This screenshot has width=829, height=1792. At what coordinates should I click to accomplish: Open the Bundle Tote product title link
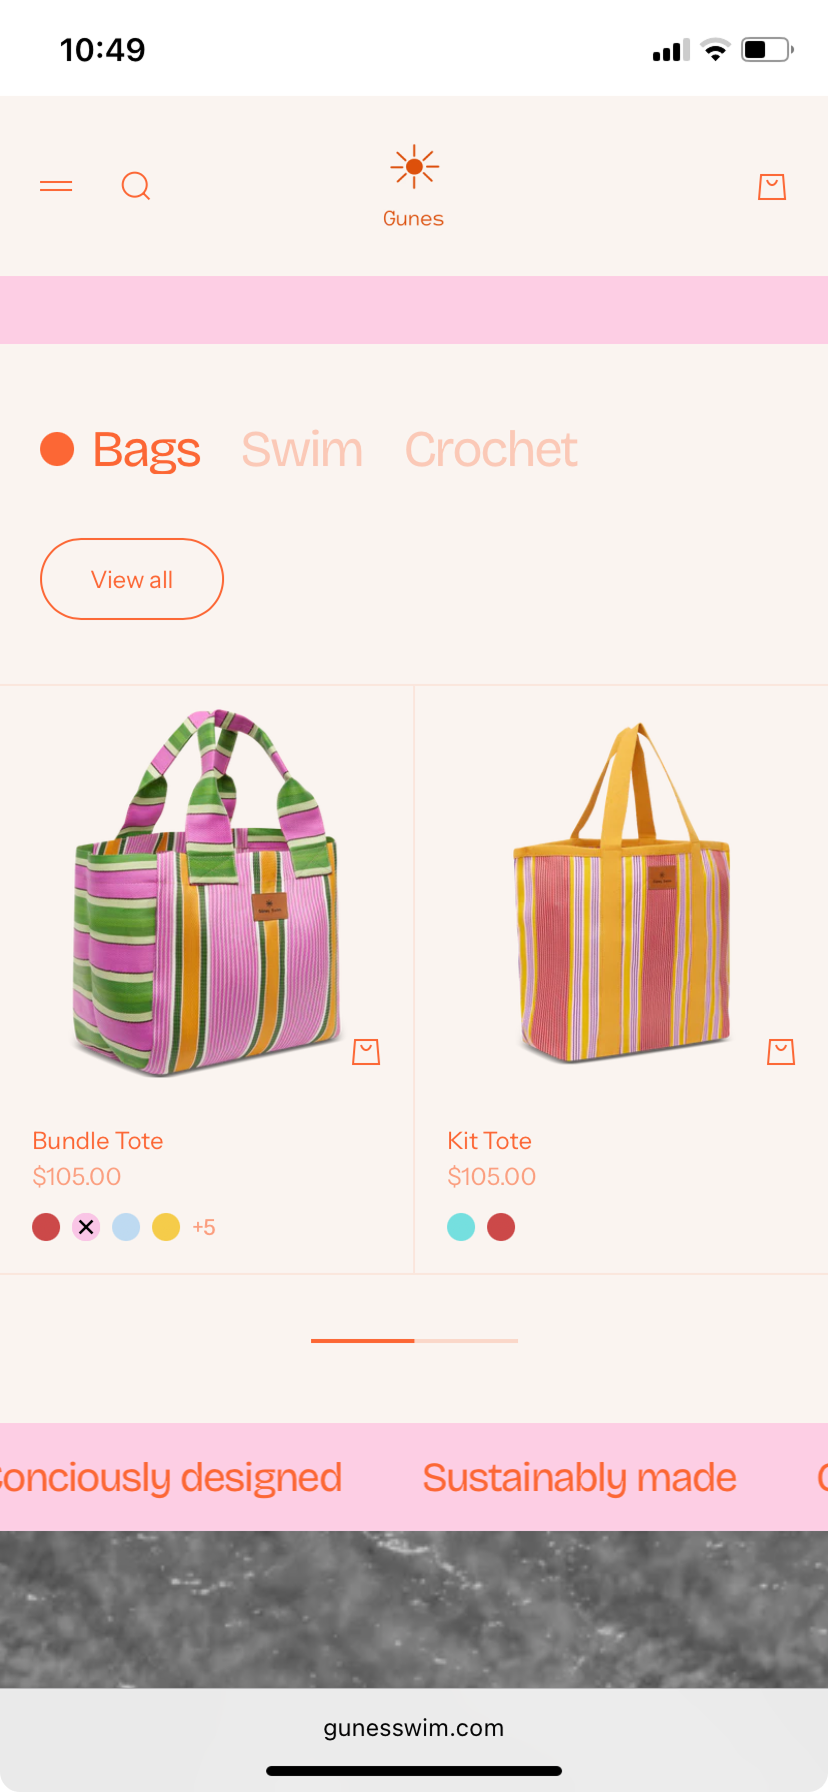(x=98, y=1141)
